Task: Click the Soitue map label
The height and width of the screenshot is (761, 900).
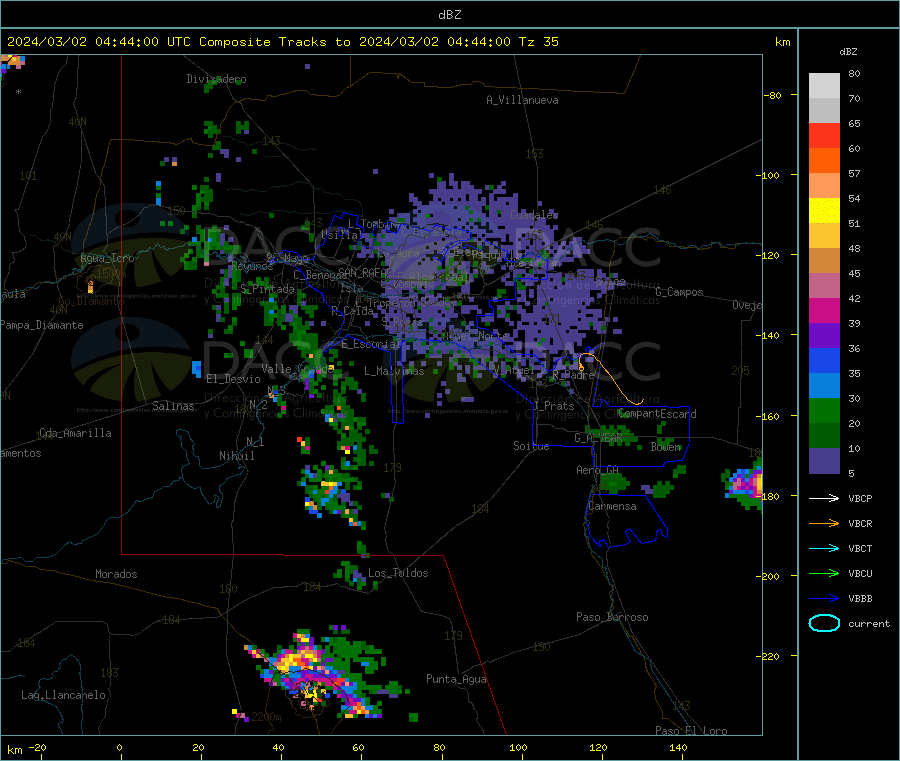Action: [531, 446]
